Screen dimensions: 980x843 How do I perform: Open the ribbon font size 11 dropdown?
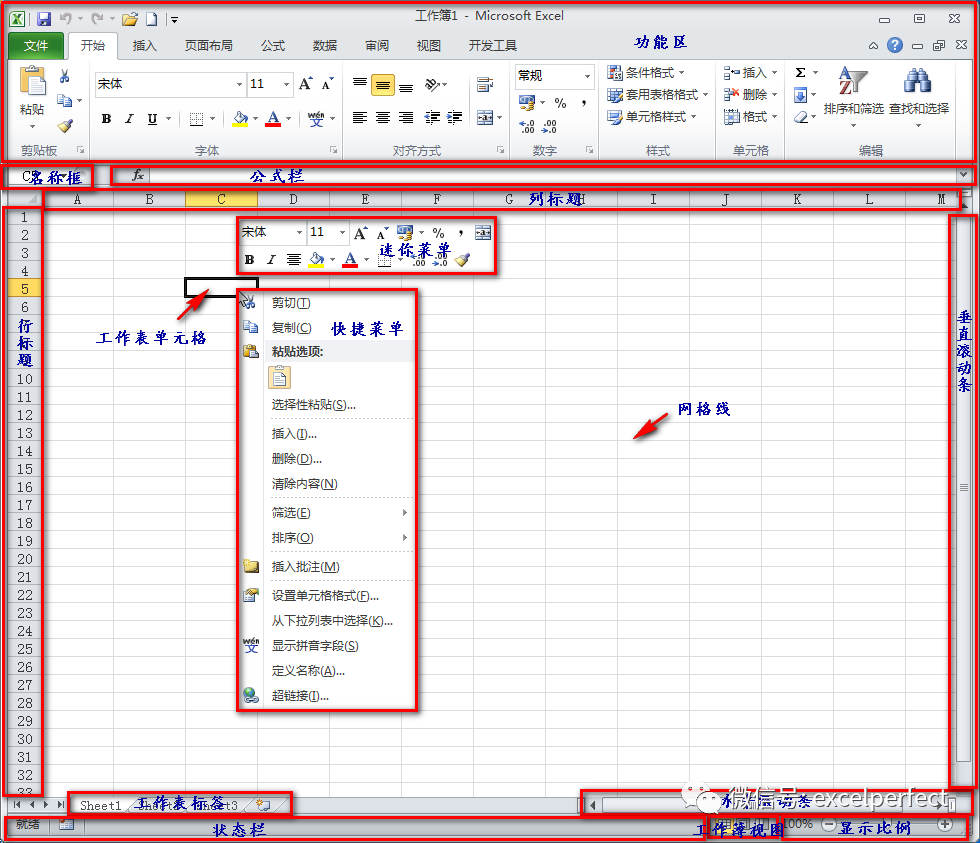(286, 84)
